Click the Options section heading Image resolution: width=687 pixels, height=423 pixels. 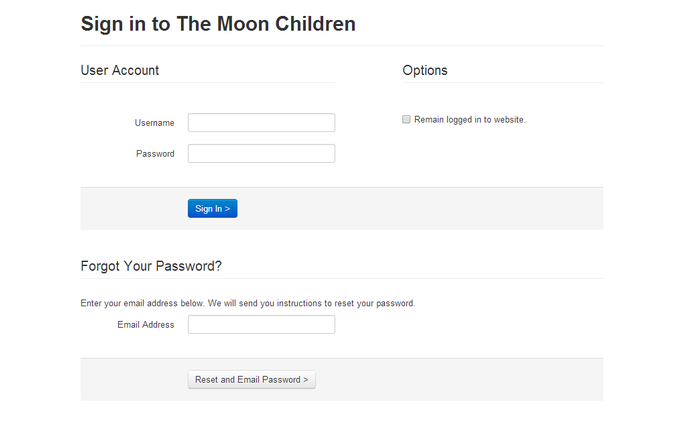point(425,70)
